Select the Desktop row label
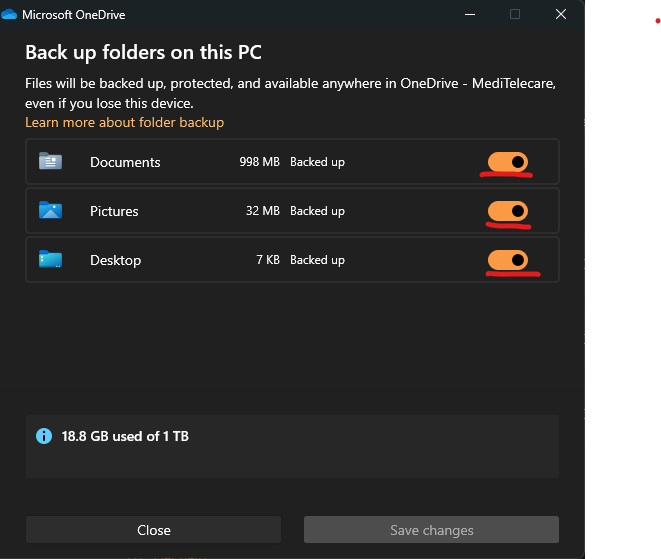 pos(115,260)
